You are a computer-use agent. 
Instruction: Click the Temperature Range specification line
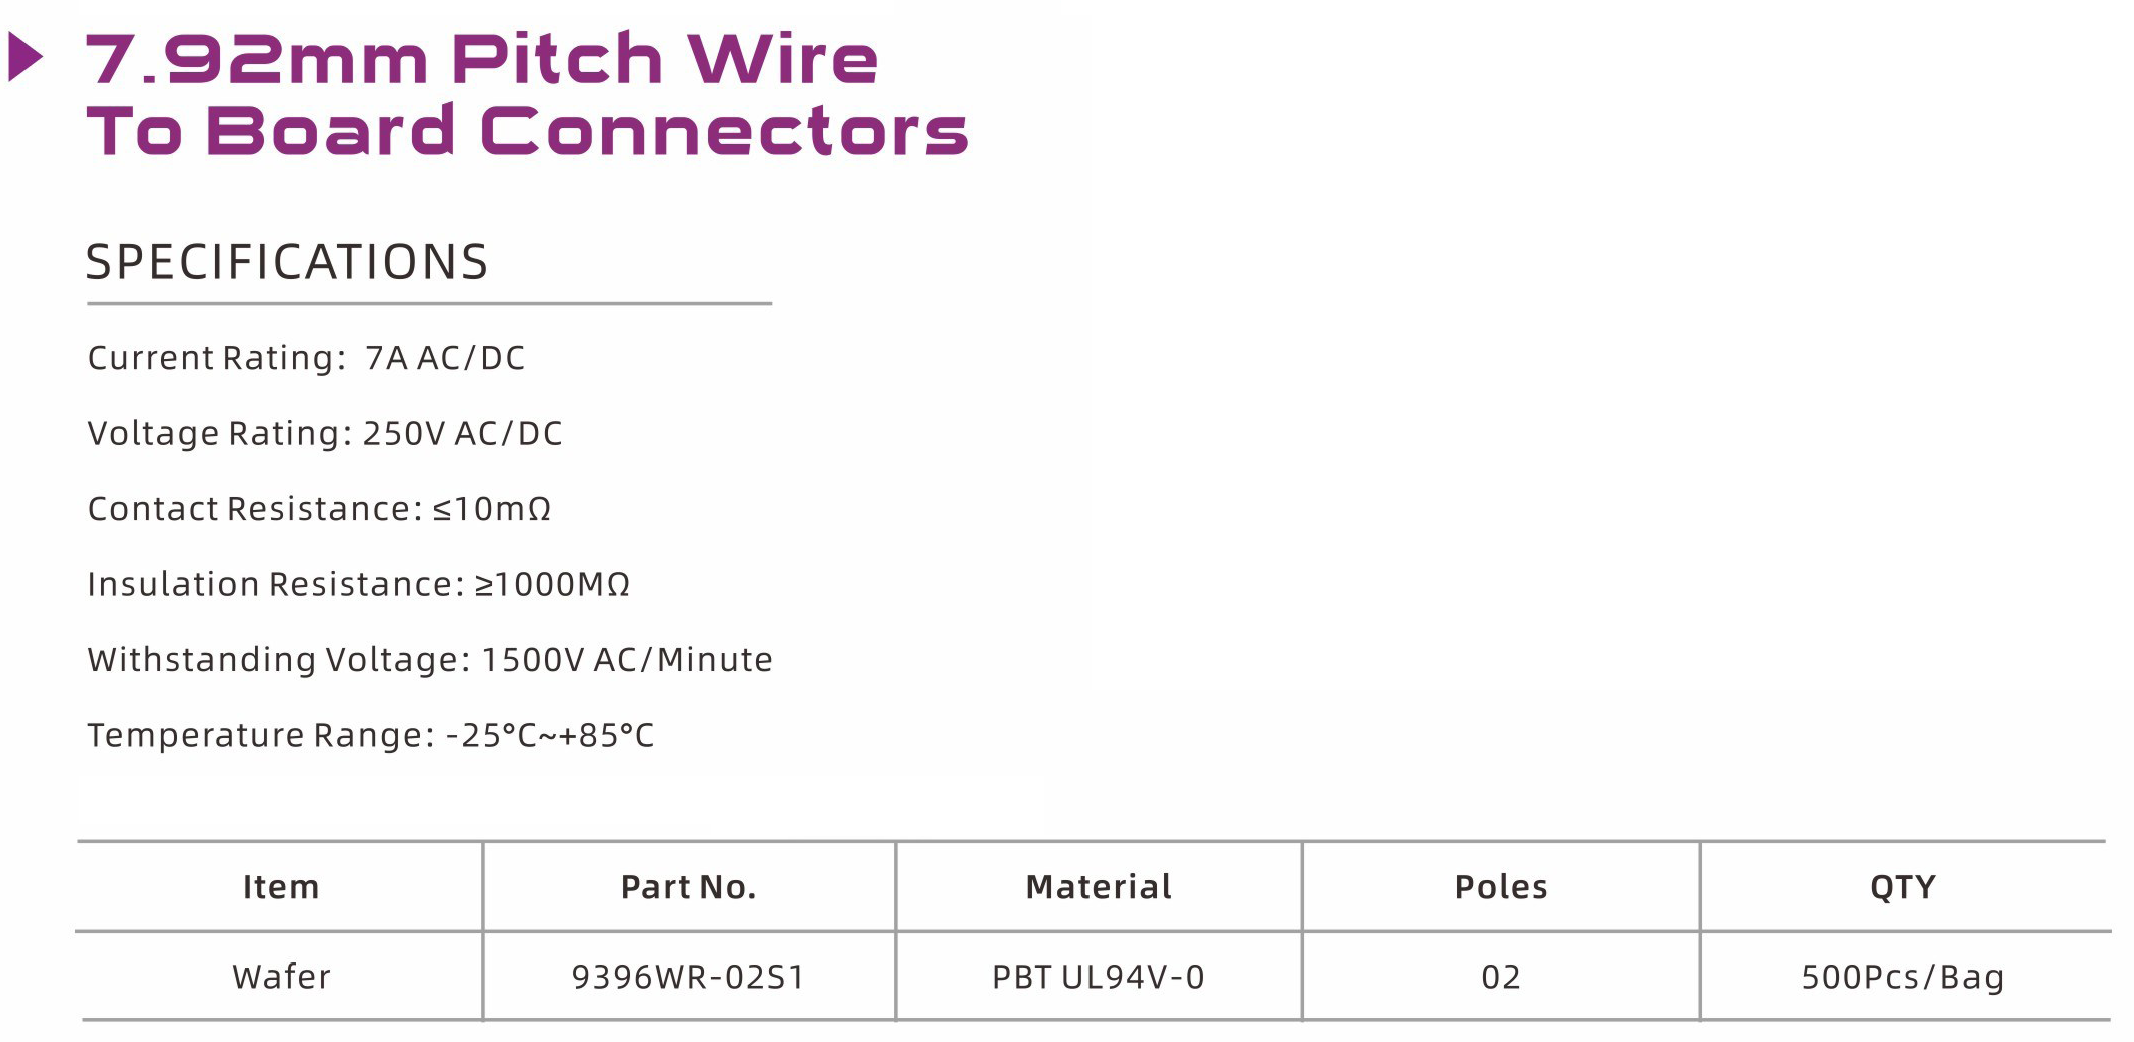(370, 735)
